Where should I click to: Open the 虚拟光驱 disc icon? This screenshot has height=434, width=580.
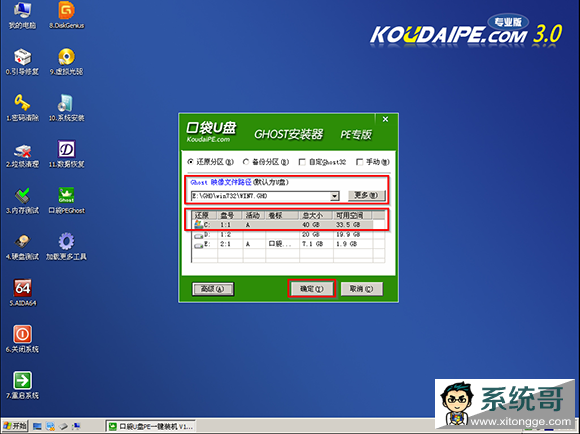67,61
